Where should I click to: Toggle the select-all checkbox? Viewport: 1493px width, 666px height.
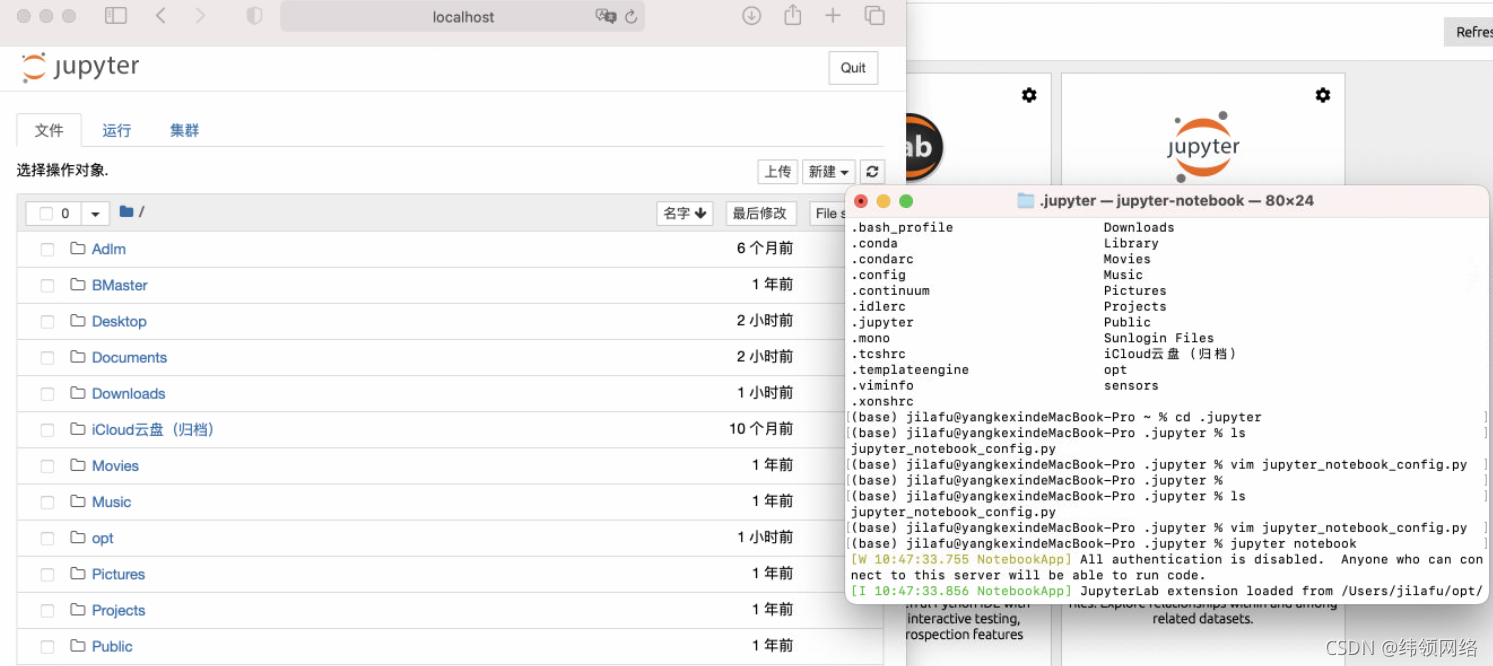point(45,213)
